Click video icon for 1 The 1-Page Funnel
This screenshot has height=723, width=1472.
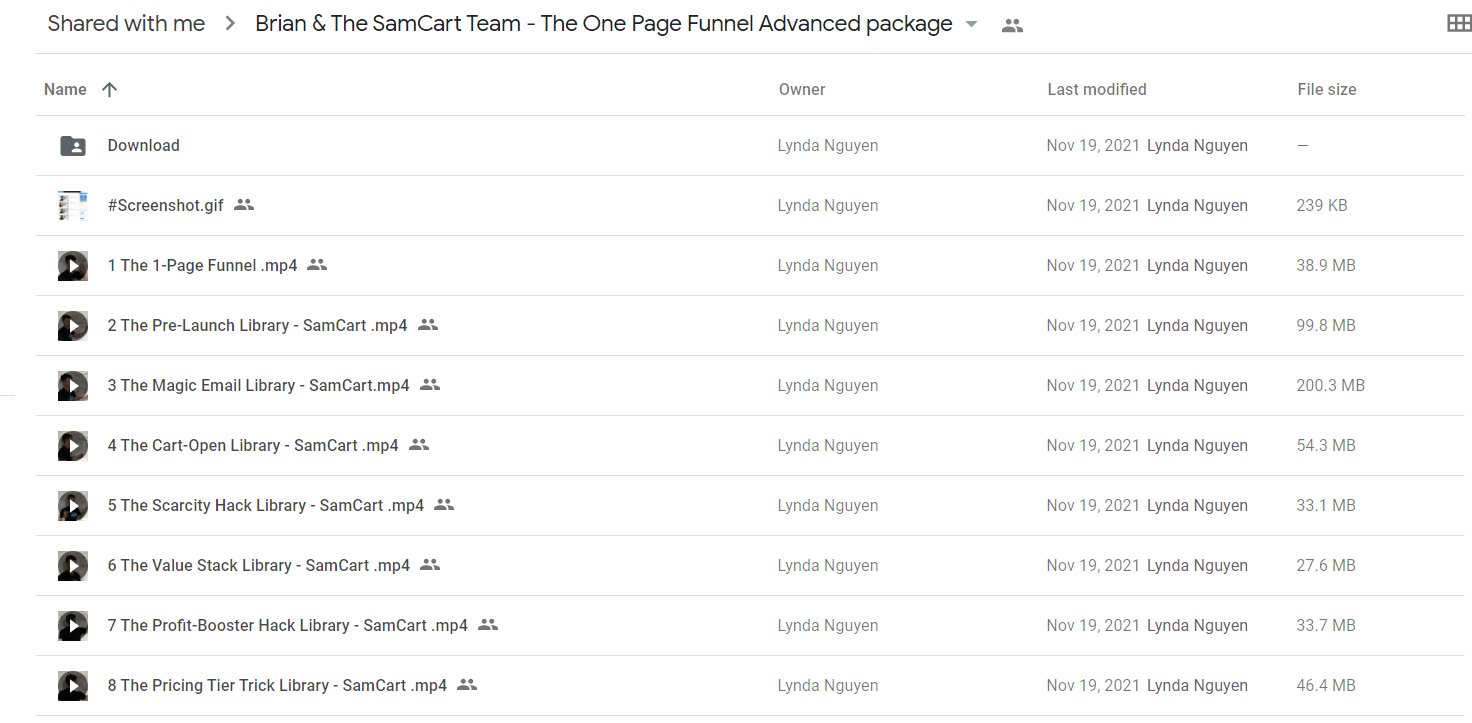pos(73,266)
